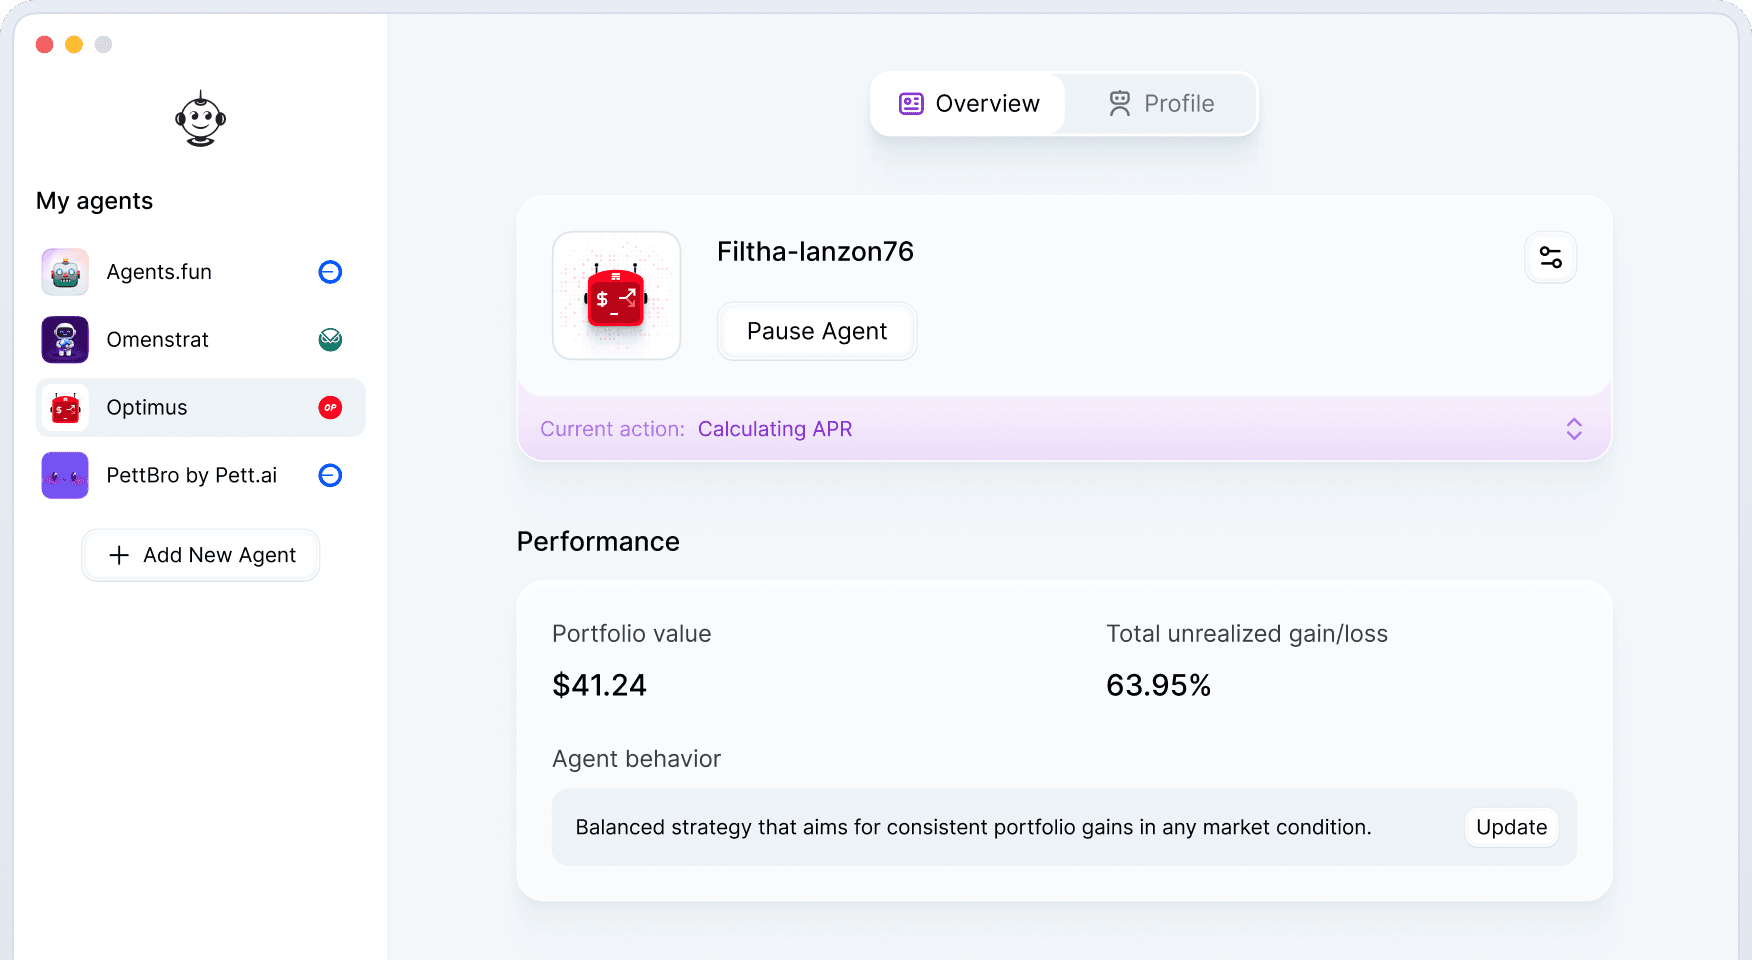
Task: Click the Omenstrat astronaut avatar icon
Action: point(65,340)
